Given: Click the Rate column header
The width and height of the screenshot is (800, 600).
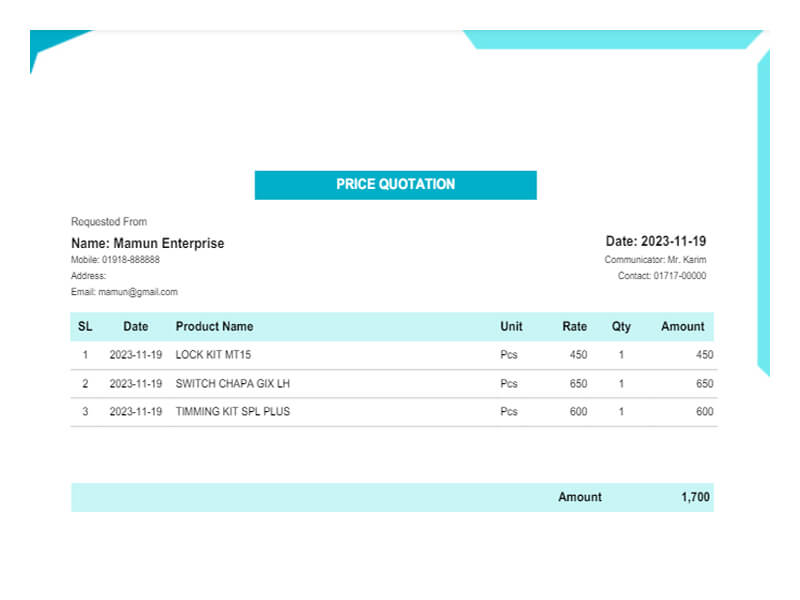Looking at the screenshot, I should (x=574, y=326).
